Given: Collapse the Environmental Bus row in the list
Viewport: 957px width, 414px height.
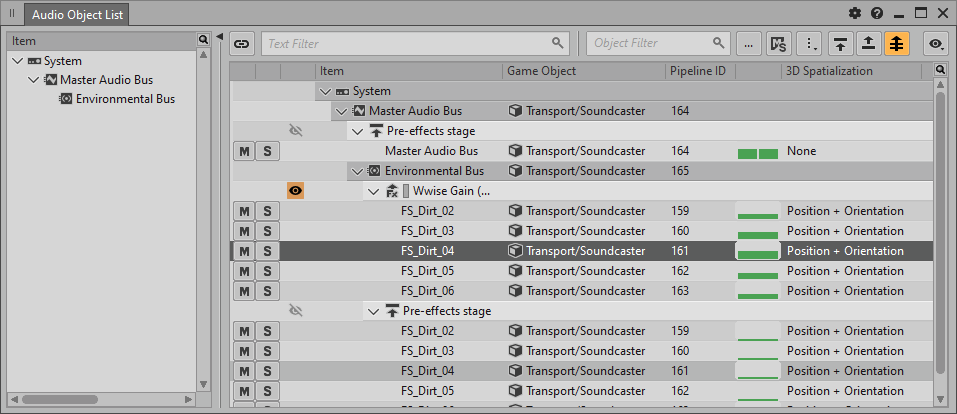Looking at the screenshot, I should [356, 171].
